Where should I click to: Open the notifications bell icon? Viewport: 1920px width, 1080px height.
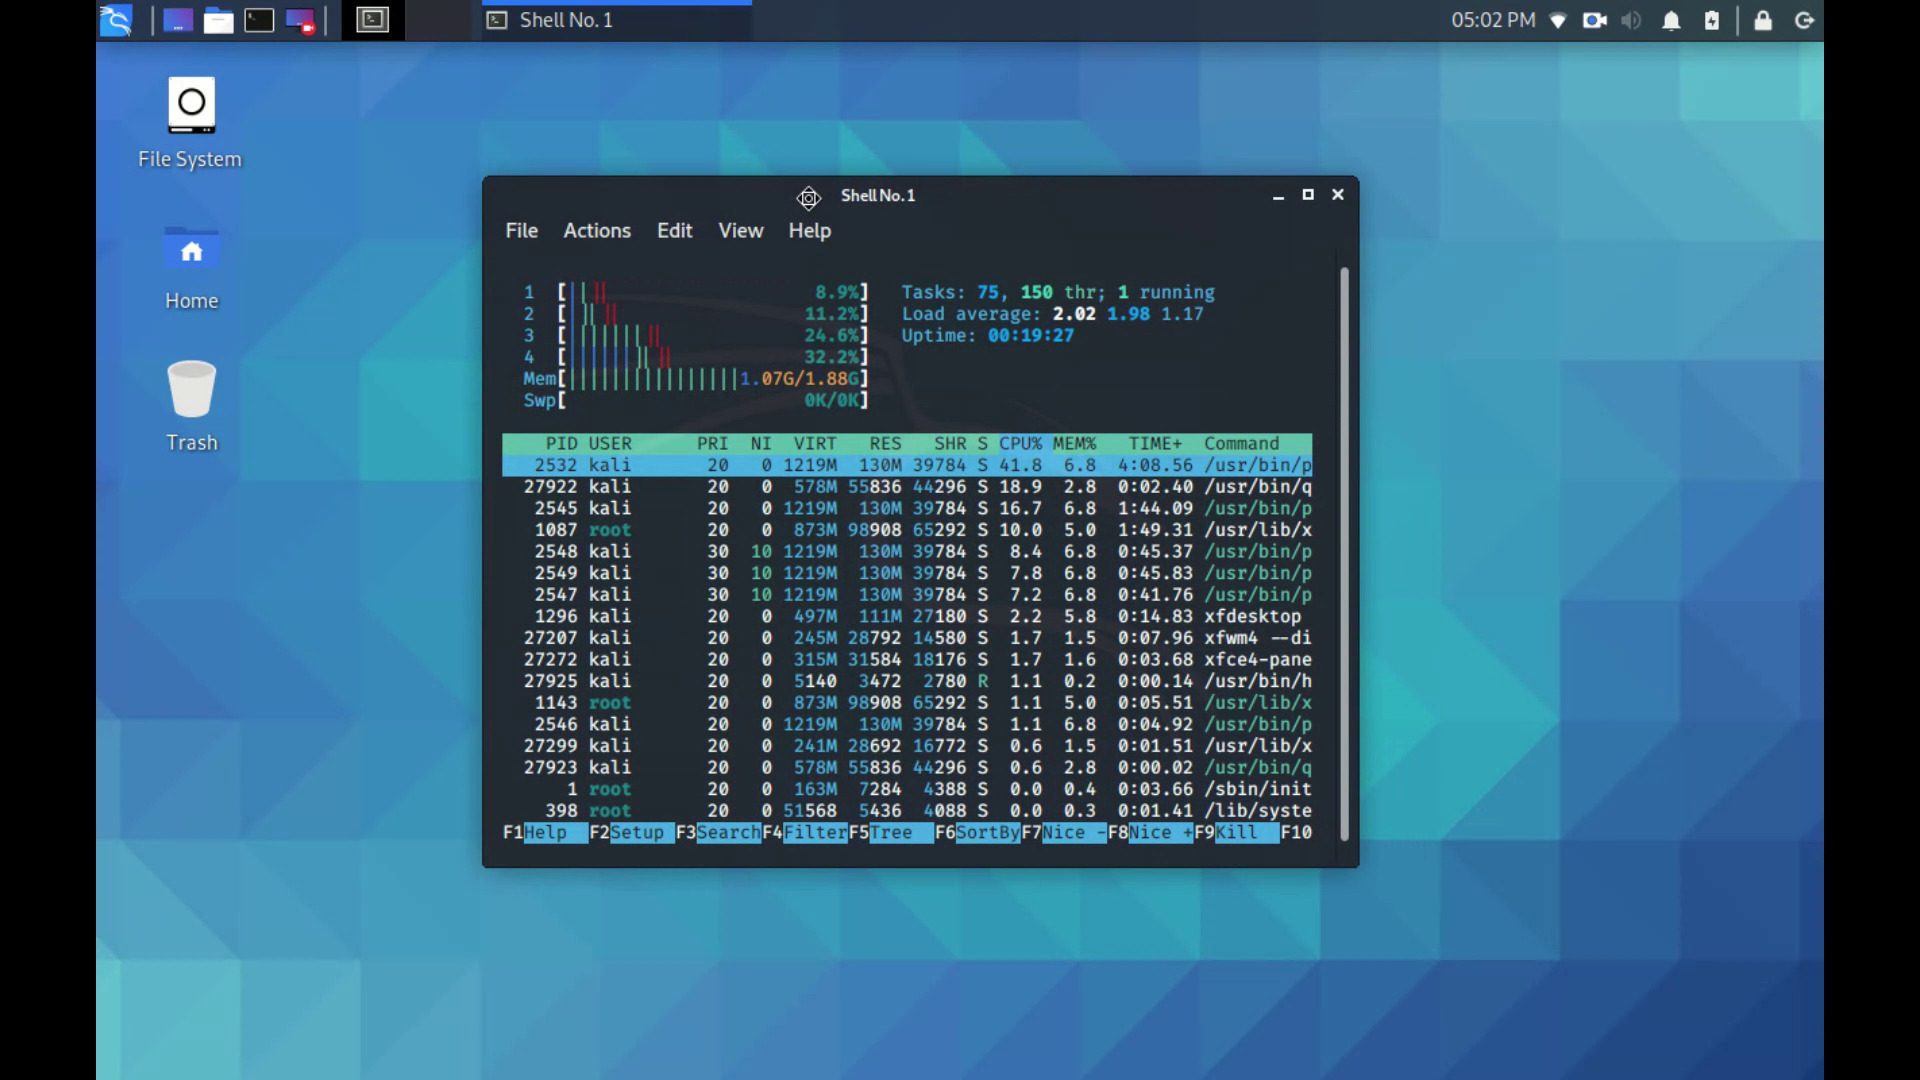pos(1669,20)
